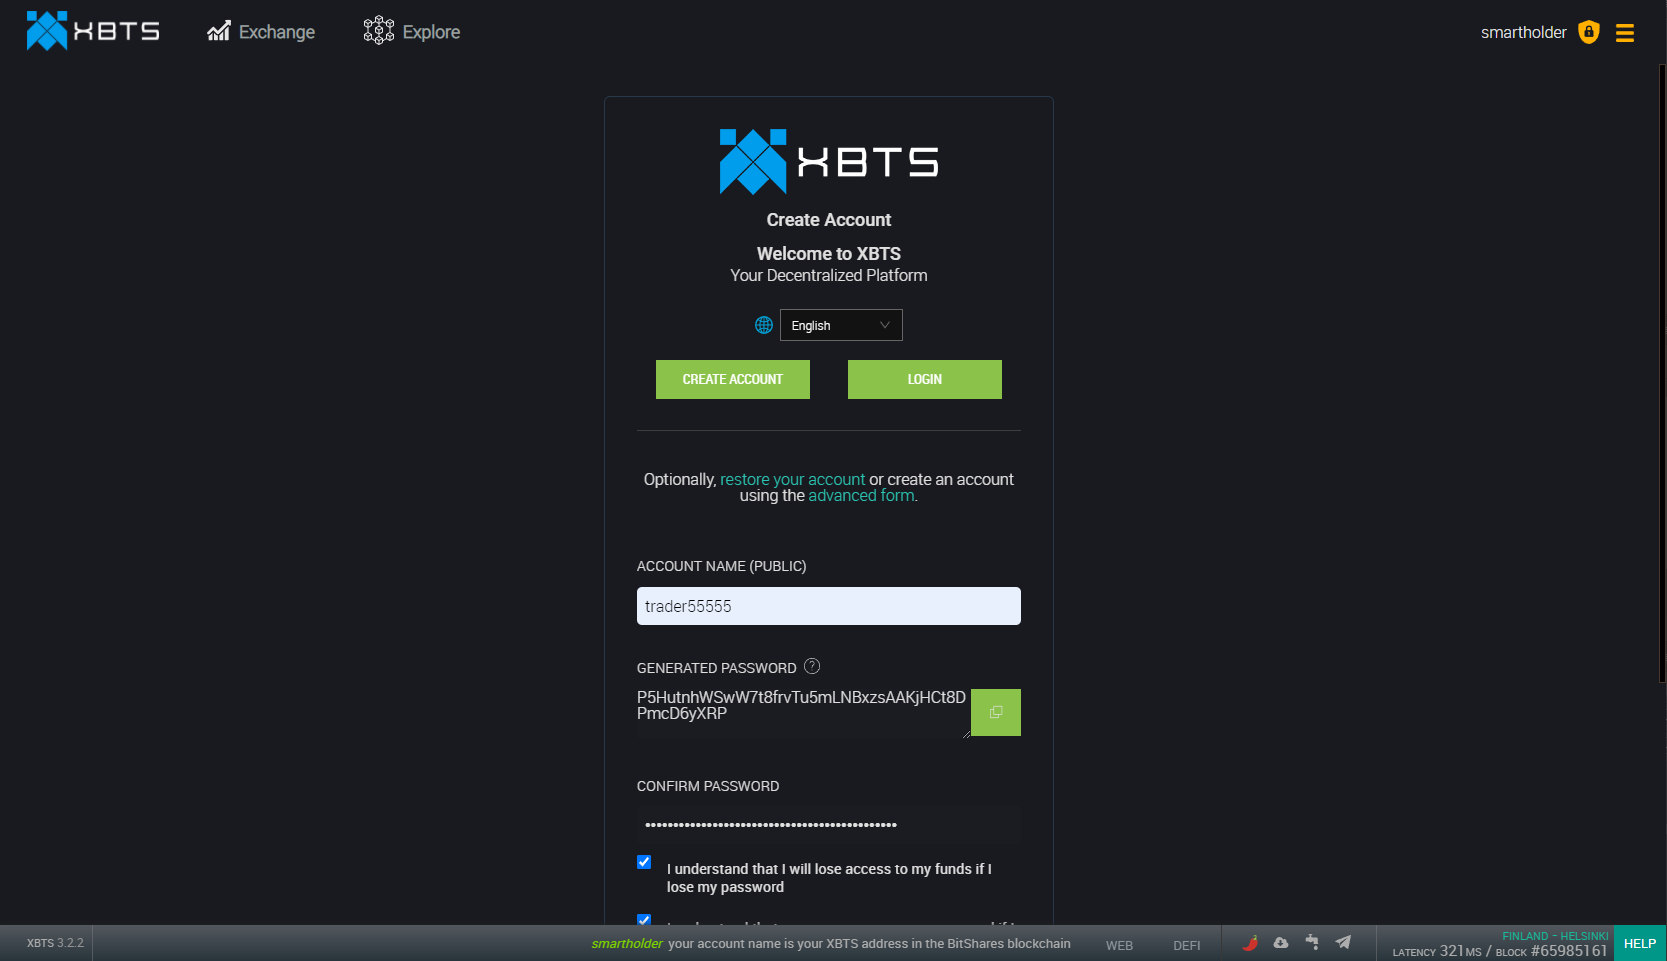Click the FINLAND - HELSINKI node label

1555,936
